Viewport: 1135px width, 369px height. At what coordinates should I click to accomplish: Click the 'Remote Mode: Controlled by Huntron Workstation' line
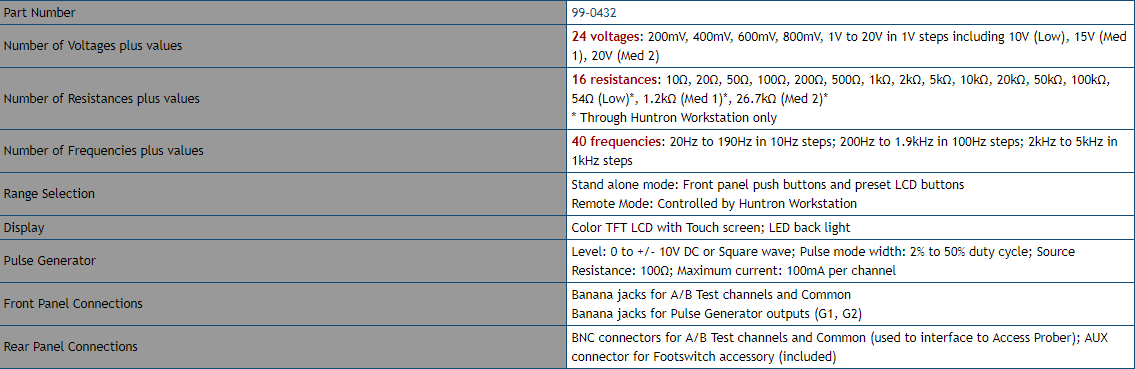[714, 203]
